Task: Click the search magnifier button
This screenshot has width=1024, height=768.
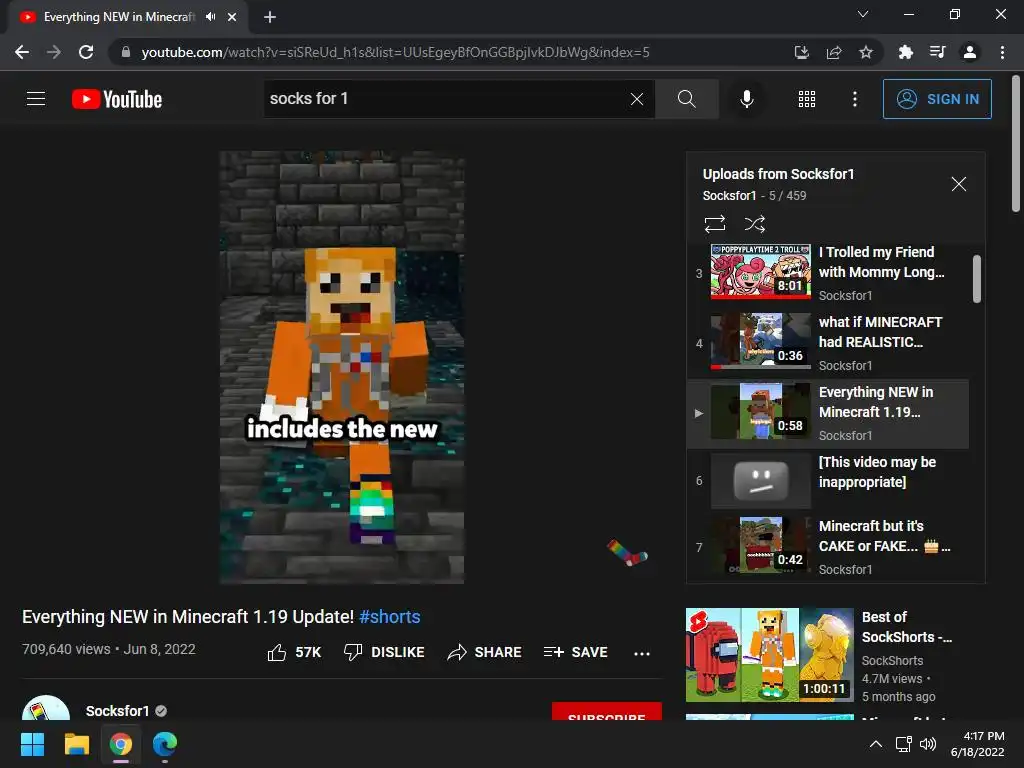Action: coord(686,99)
